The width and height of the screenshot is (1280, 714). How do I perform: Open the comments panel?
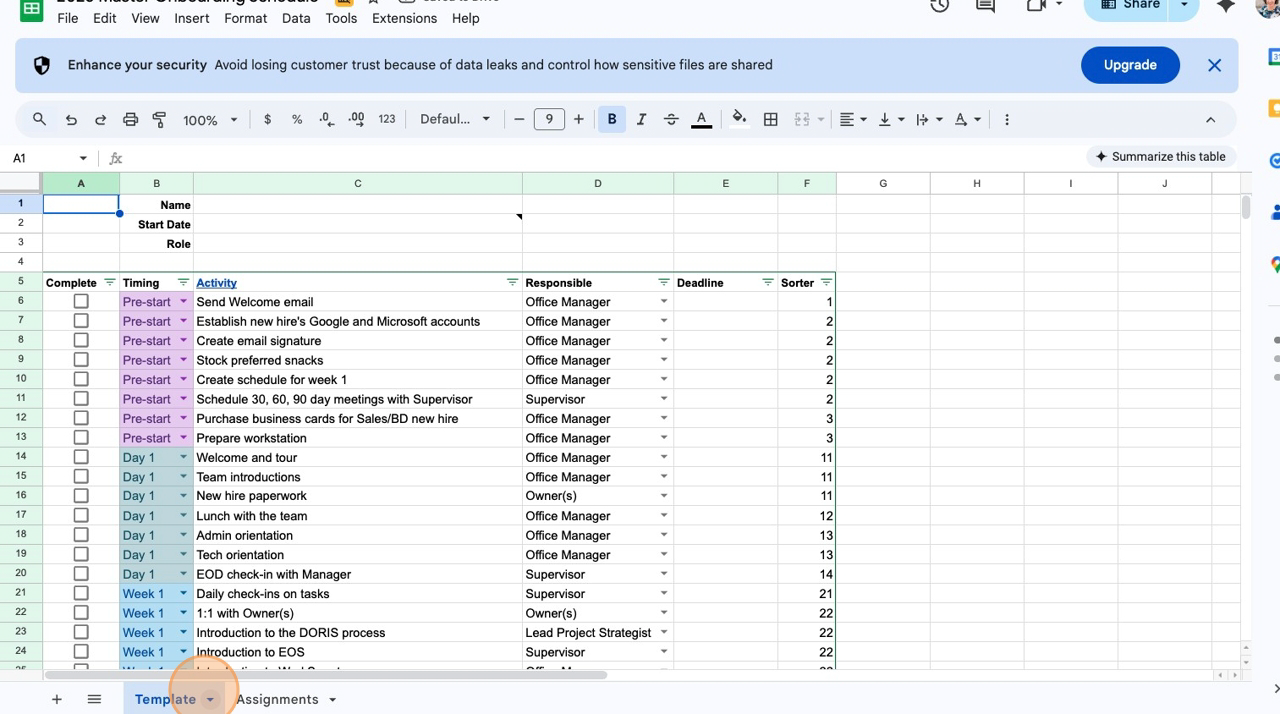coord(985,6)
